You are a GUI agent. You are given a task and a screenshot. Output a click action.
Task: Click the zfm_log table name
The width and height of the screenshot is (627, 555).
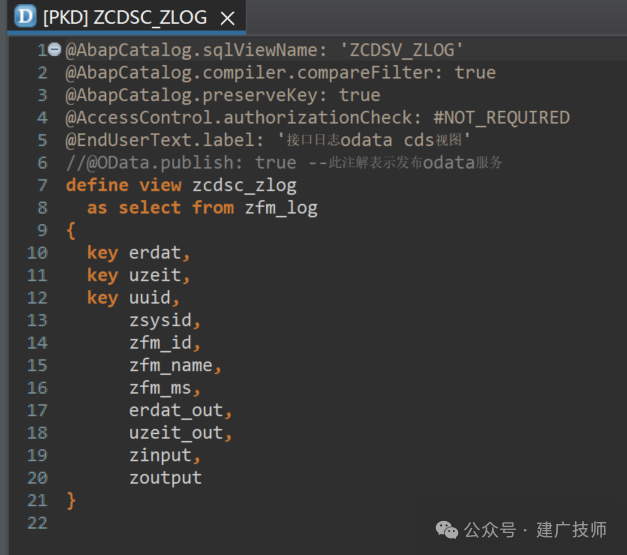tap(281, 208)
